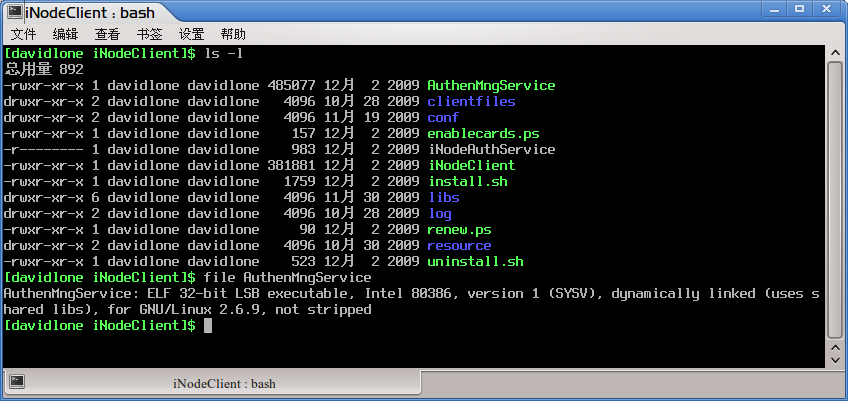This screenshot has height=401, width=848.
Task: Click the file size 485077
Action: click(x=291, y=86)
